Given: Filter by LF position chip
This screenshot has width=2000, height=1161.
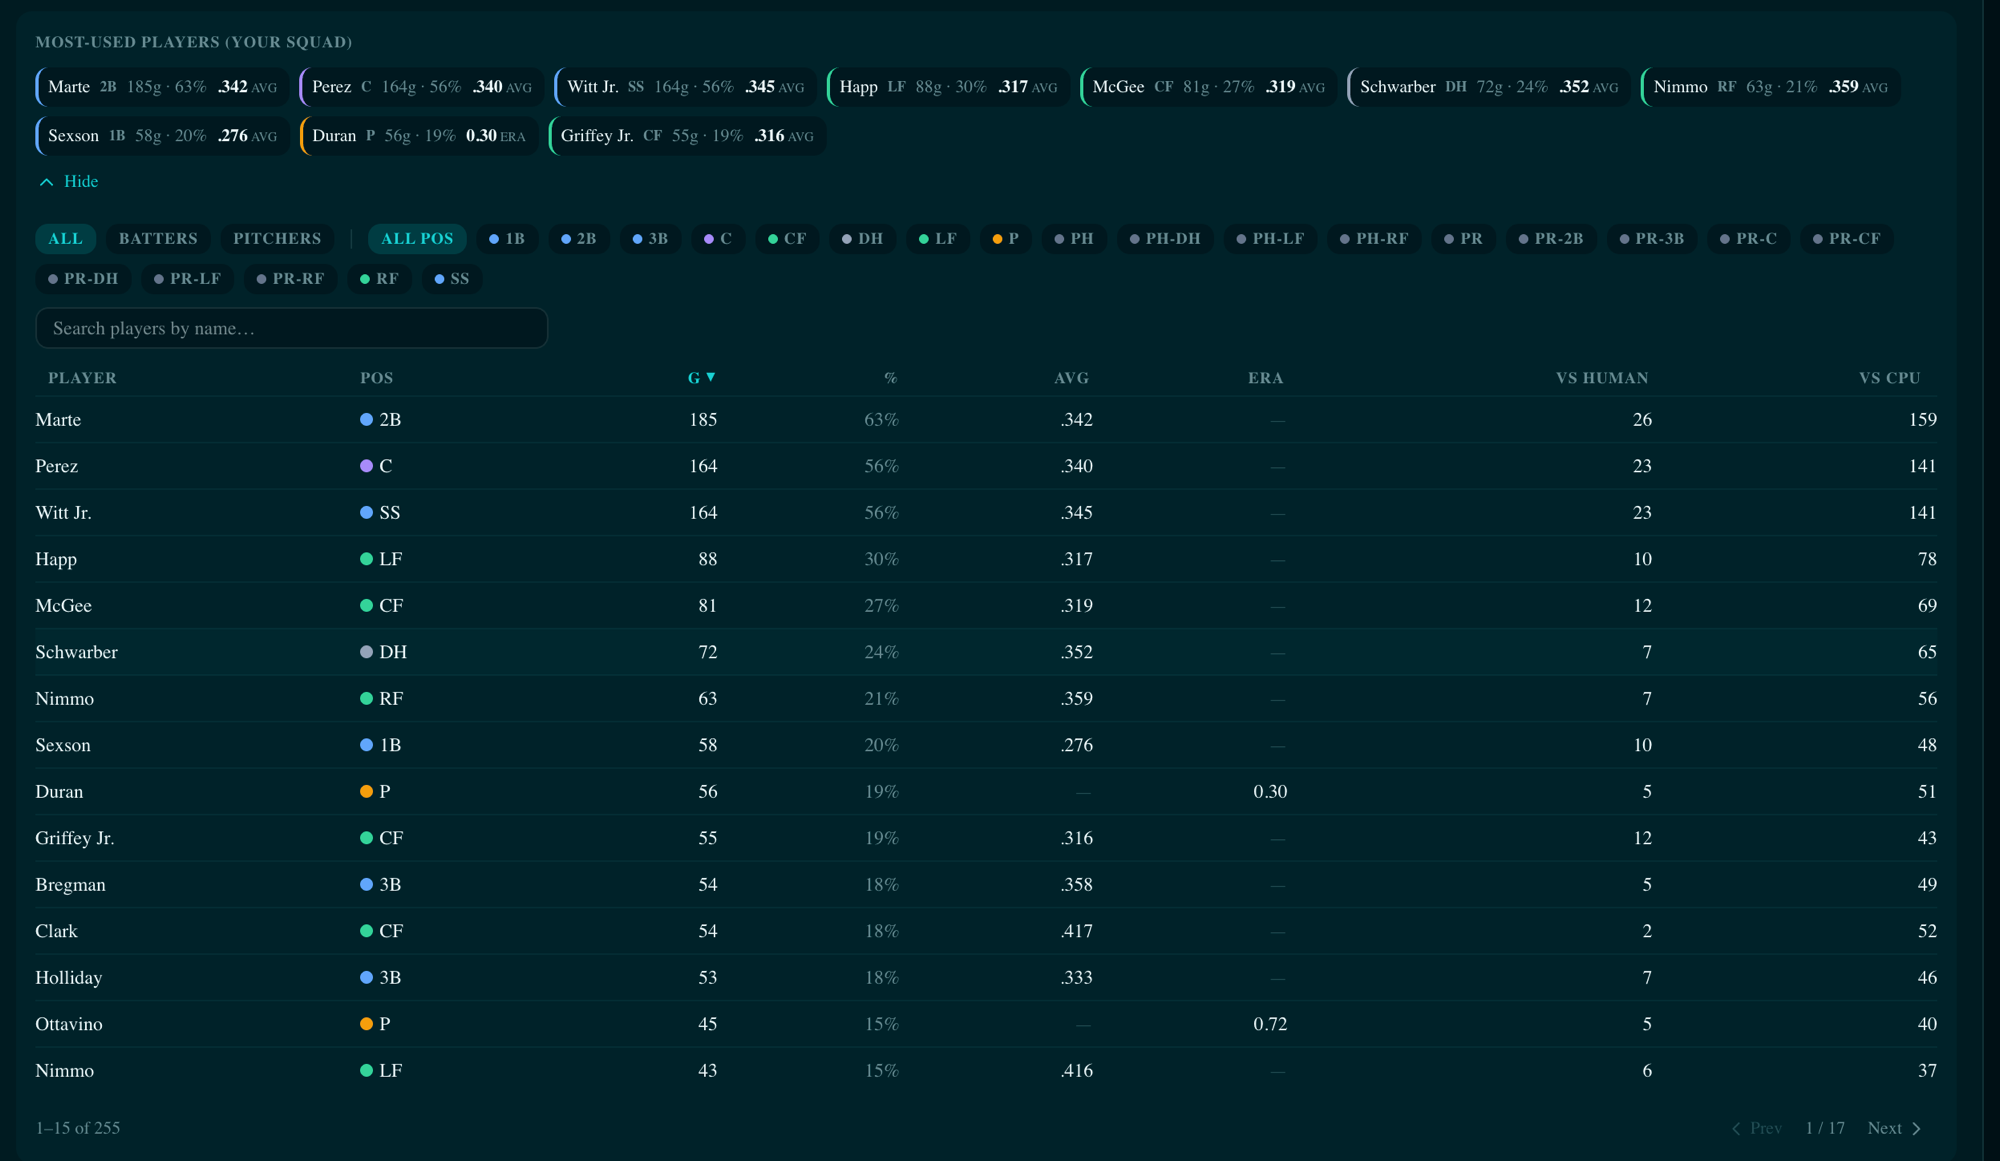Looking at the screenshot, I should pos(938,238).
